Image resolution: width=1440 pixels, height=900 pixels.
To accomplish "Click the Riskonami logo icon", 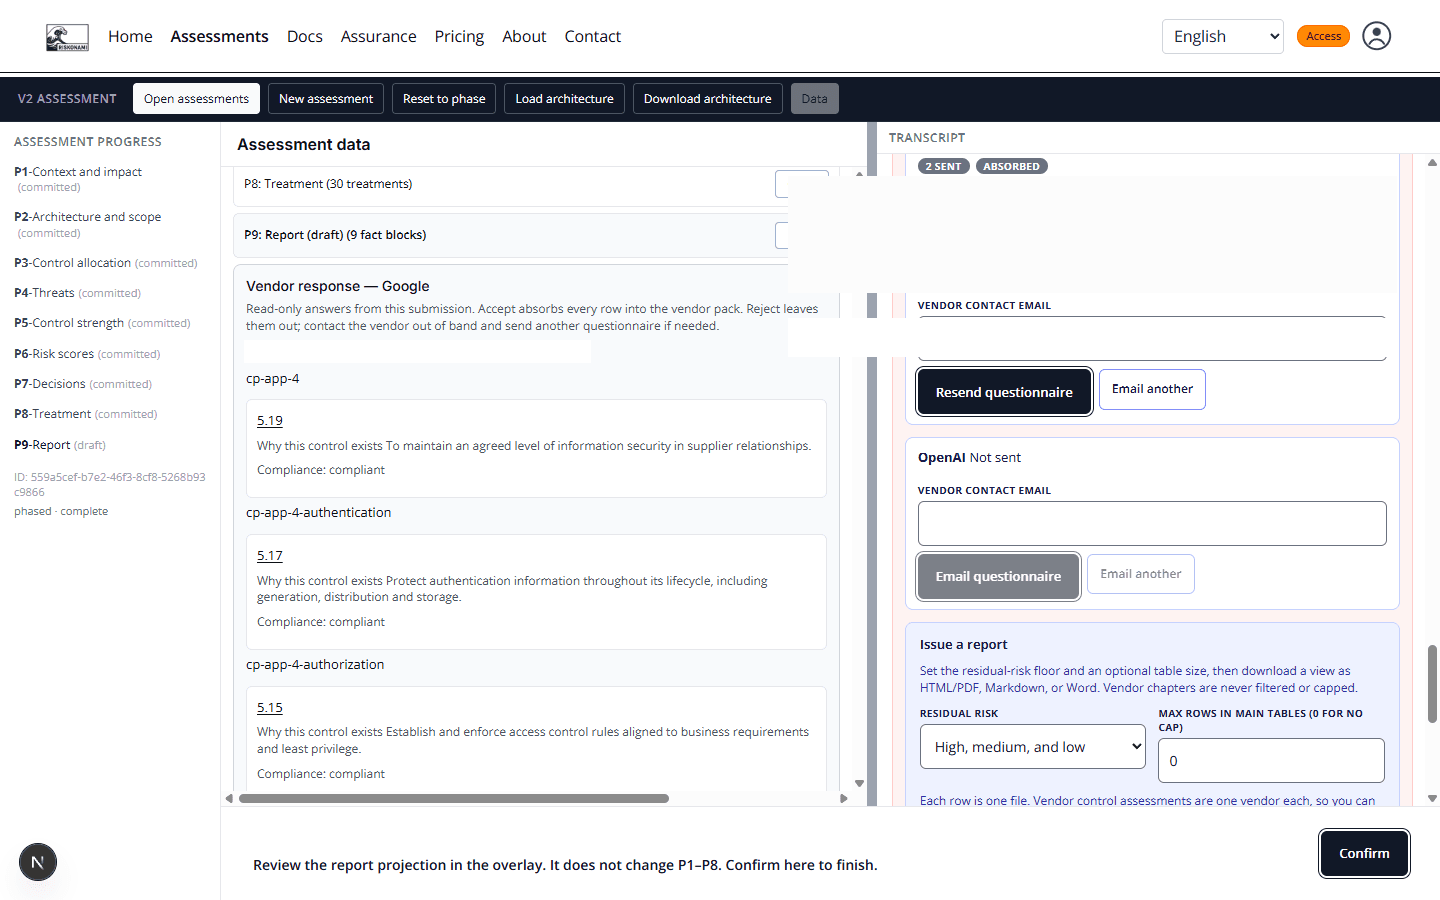I will coord(67,37).
